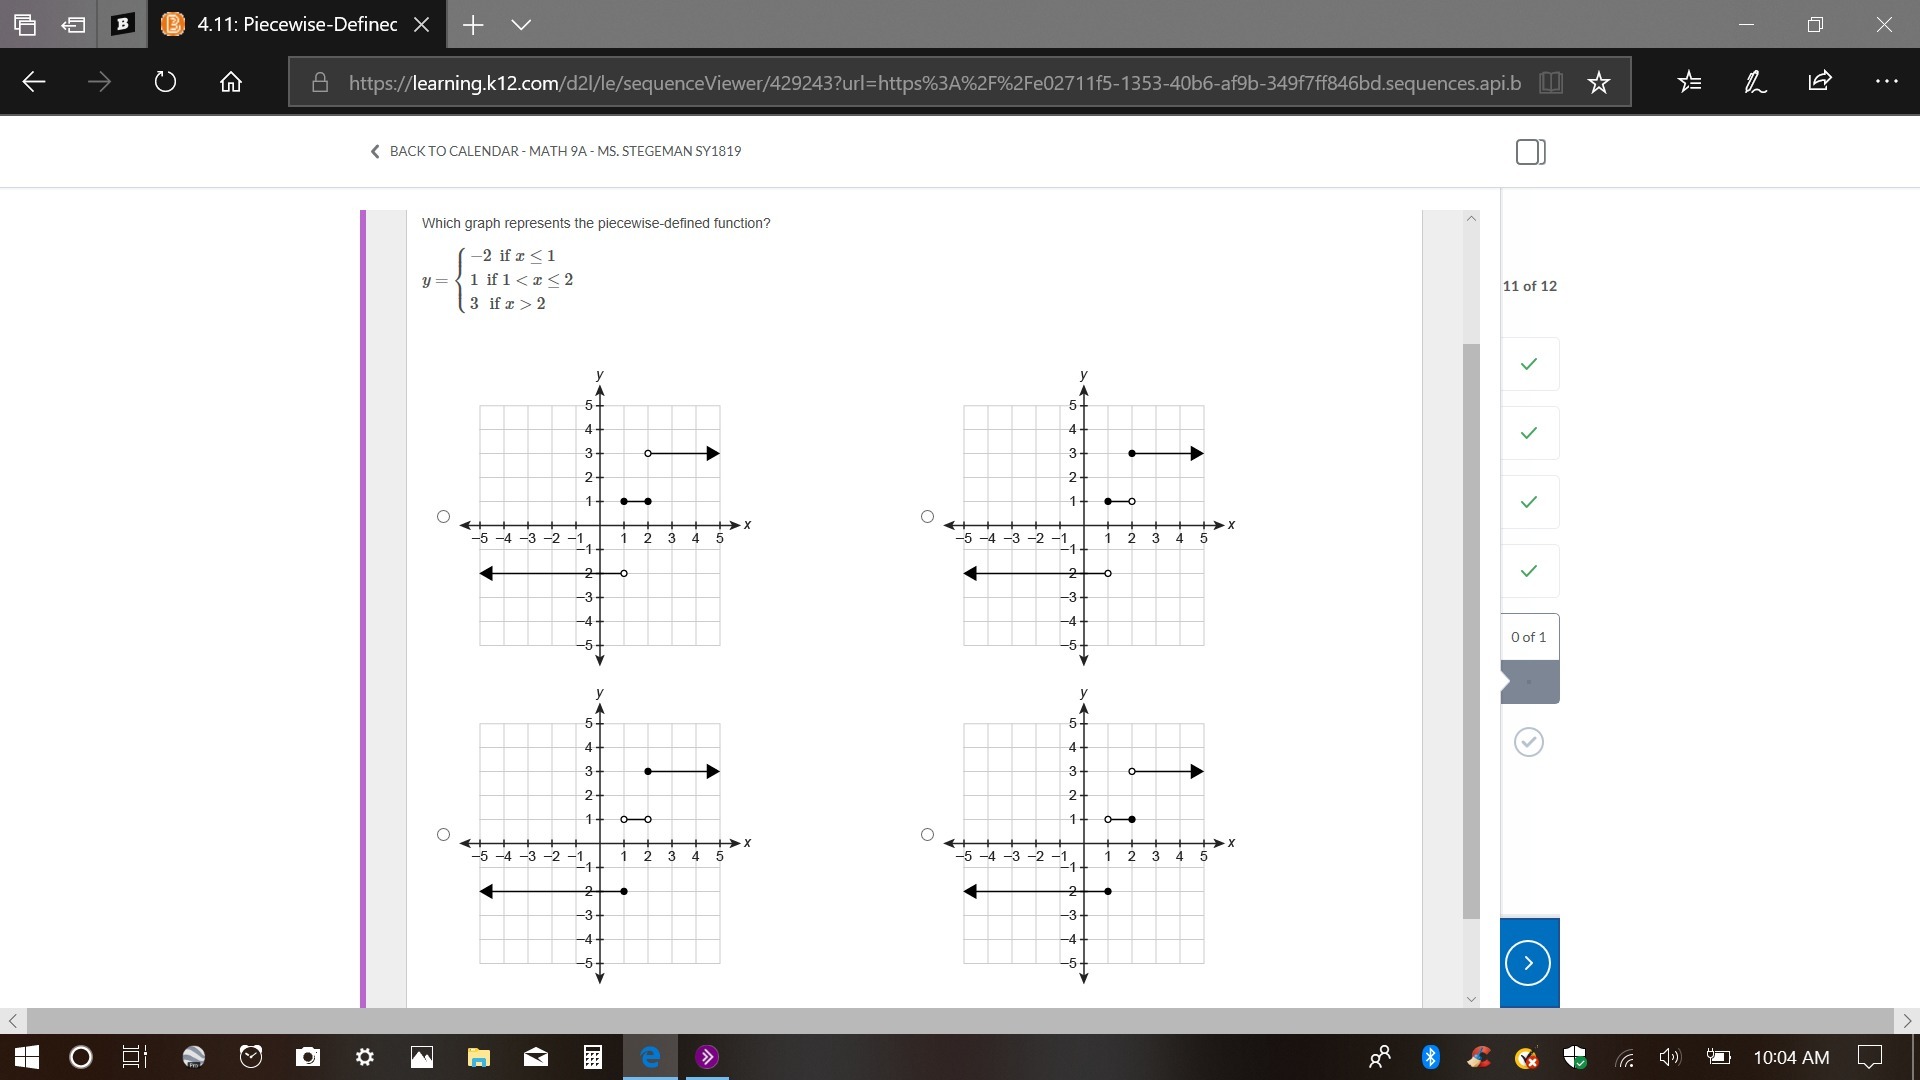Screen dimensions: 1920x1080
Task: Go to browser Home page icon
Action: pyautogui.click(x=231, y=82)
